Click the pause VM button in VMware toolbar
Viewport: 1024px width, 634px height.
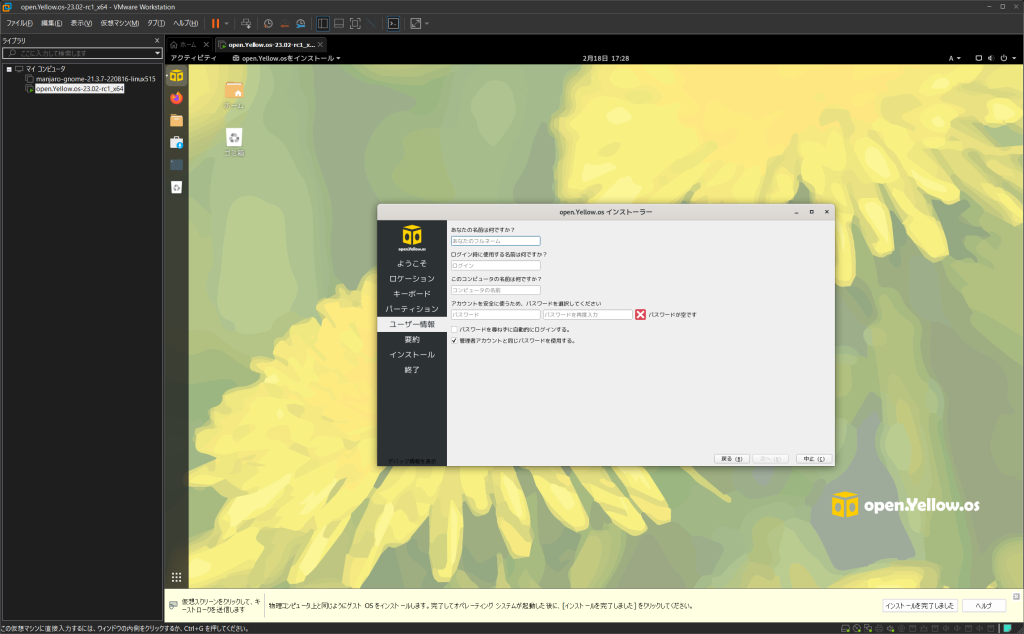pyautogui.click(x=216, y=23)
